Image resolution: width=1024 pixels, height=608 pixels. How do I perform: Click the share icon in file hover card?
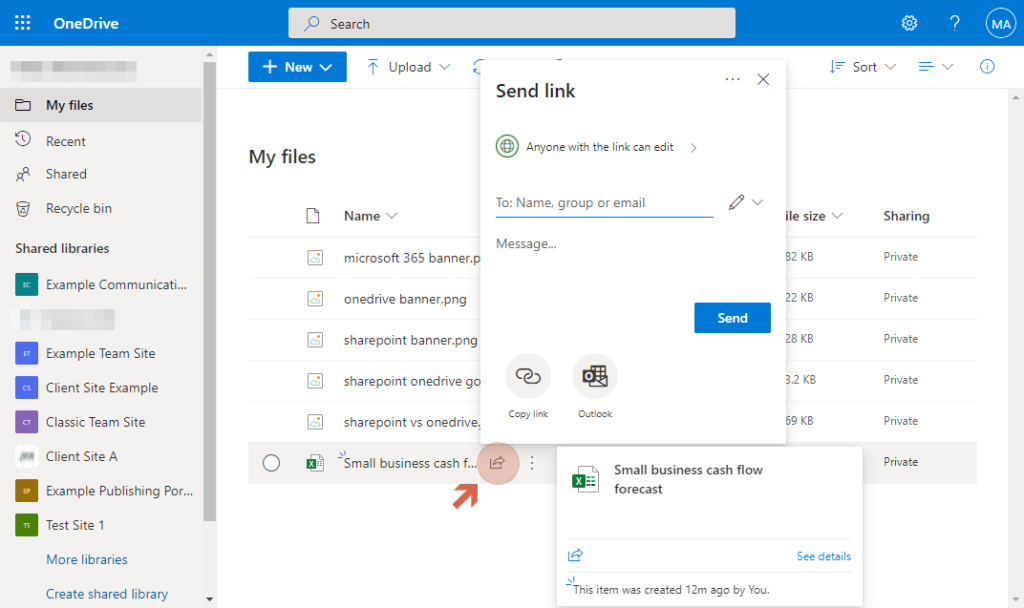coord(575,555)
